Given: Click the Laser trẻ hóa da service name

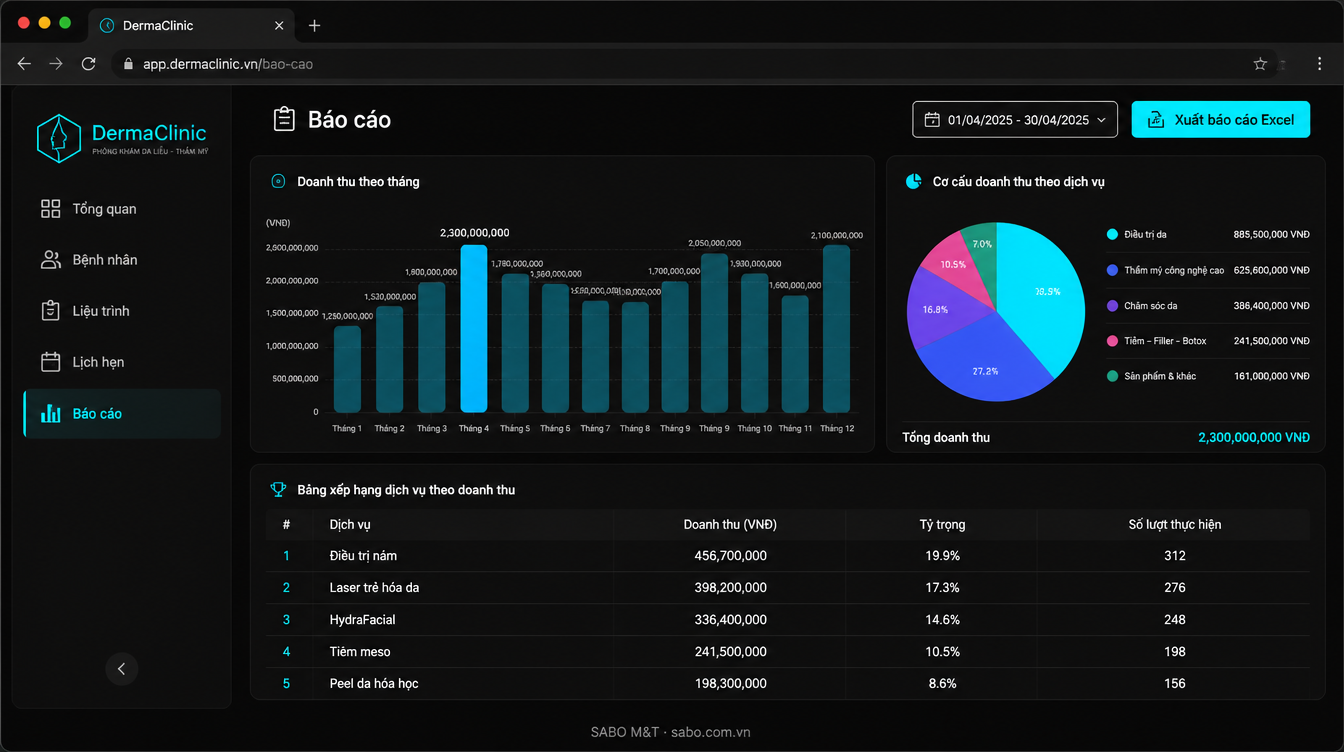Looking at the screenshot, I should [374, 588].
